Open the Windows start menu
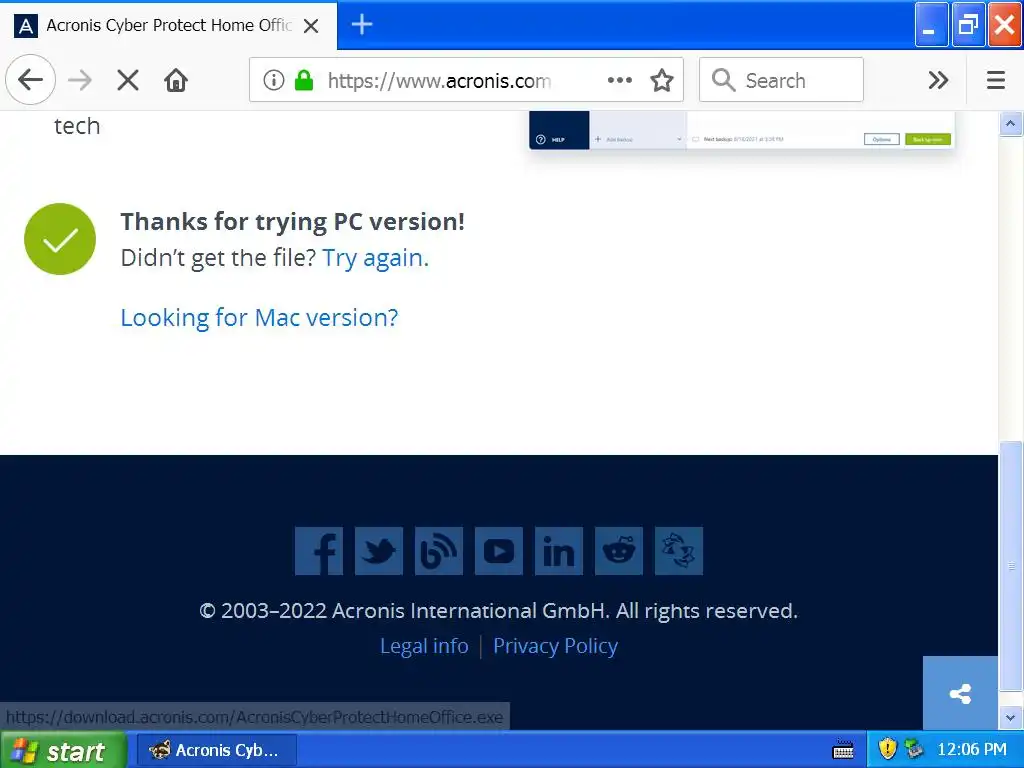The image size is (1024, 768). (63, 750)
